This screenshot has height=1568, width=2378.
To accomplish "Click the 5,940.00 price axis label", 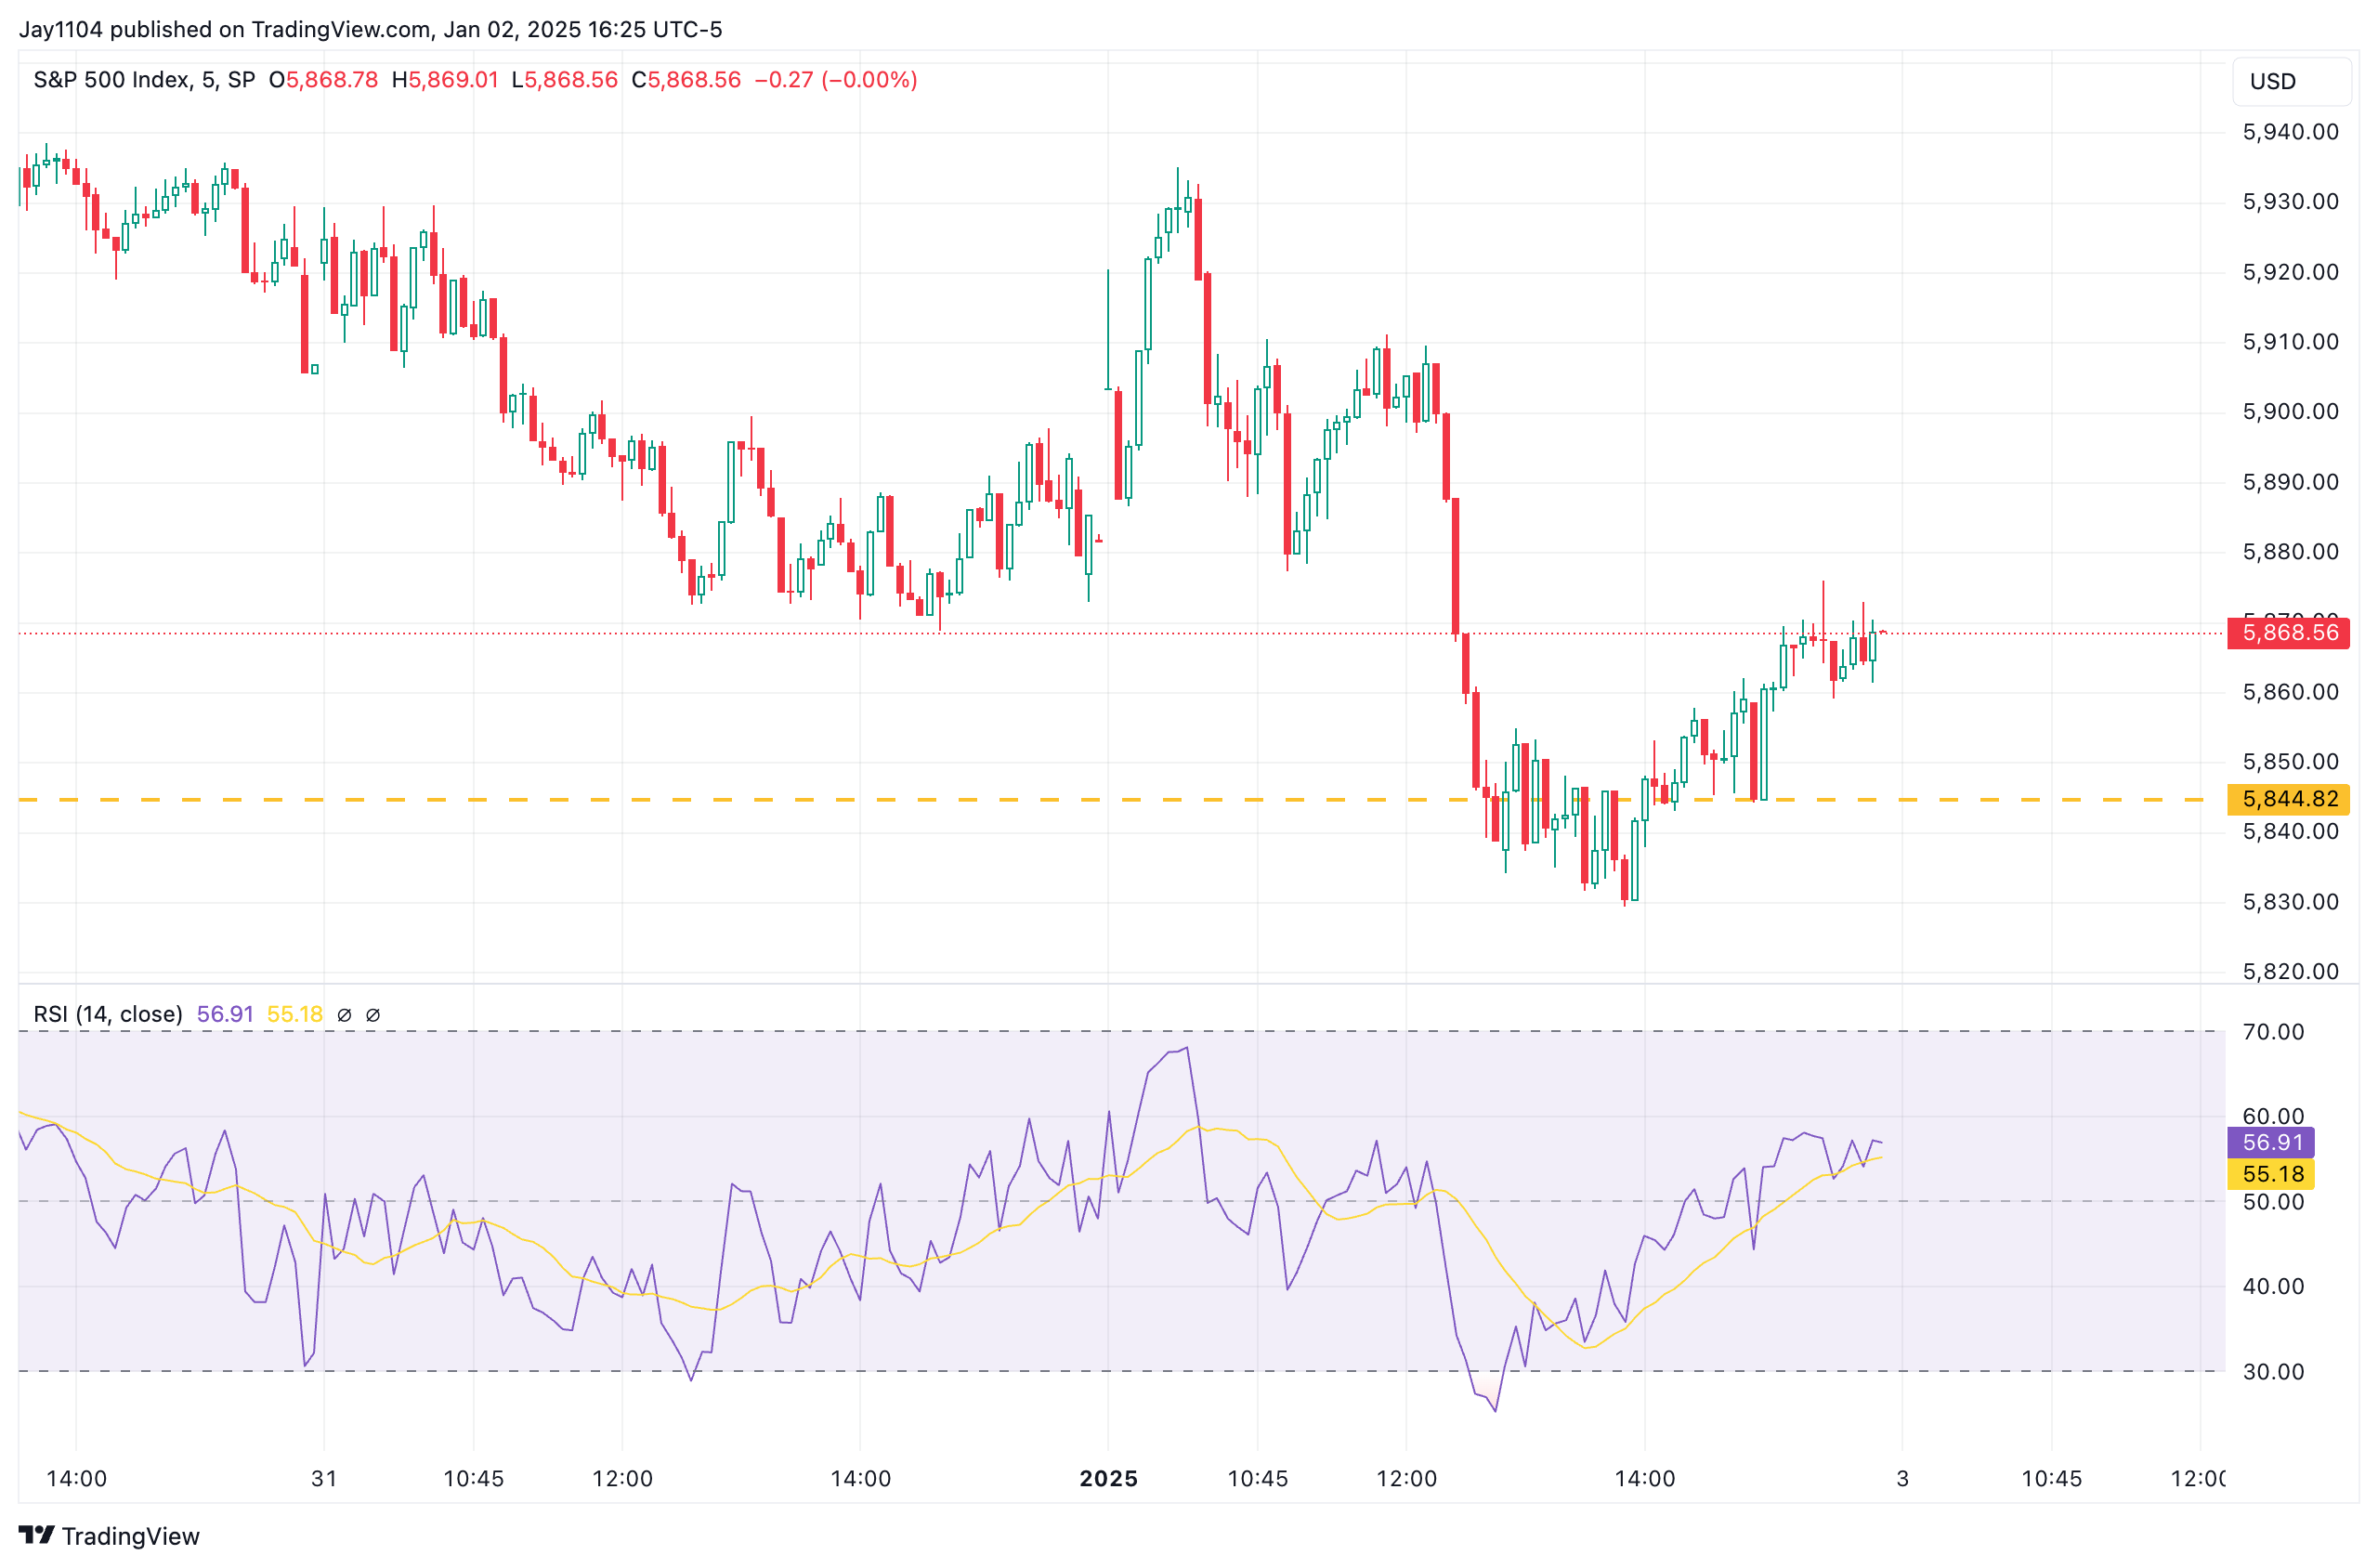I will 2290,132.
